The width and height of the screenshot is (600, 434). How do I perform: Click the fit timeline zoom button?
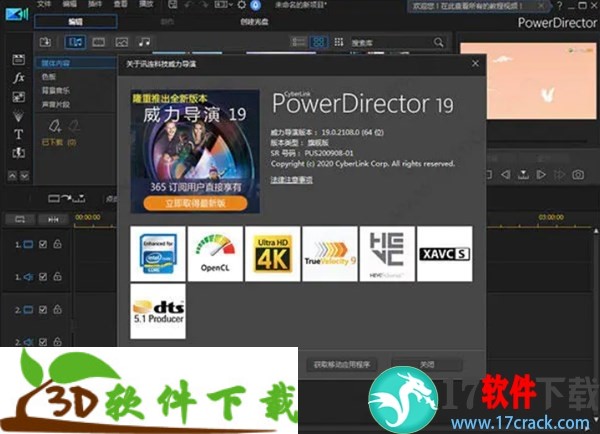[53, 219]
